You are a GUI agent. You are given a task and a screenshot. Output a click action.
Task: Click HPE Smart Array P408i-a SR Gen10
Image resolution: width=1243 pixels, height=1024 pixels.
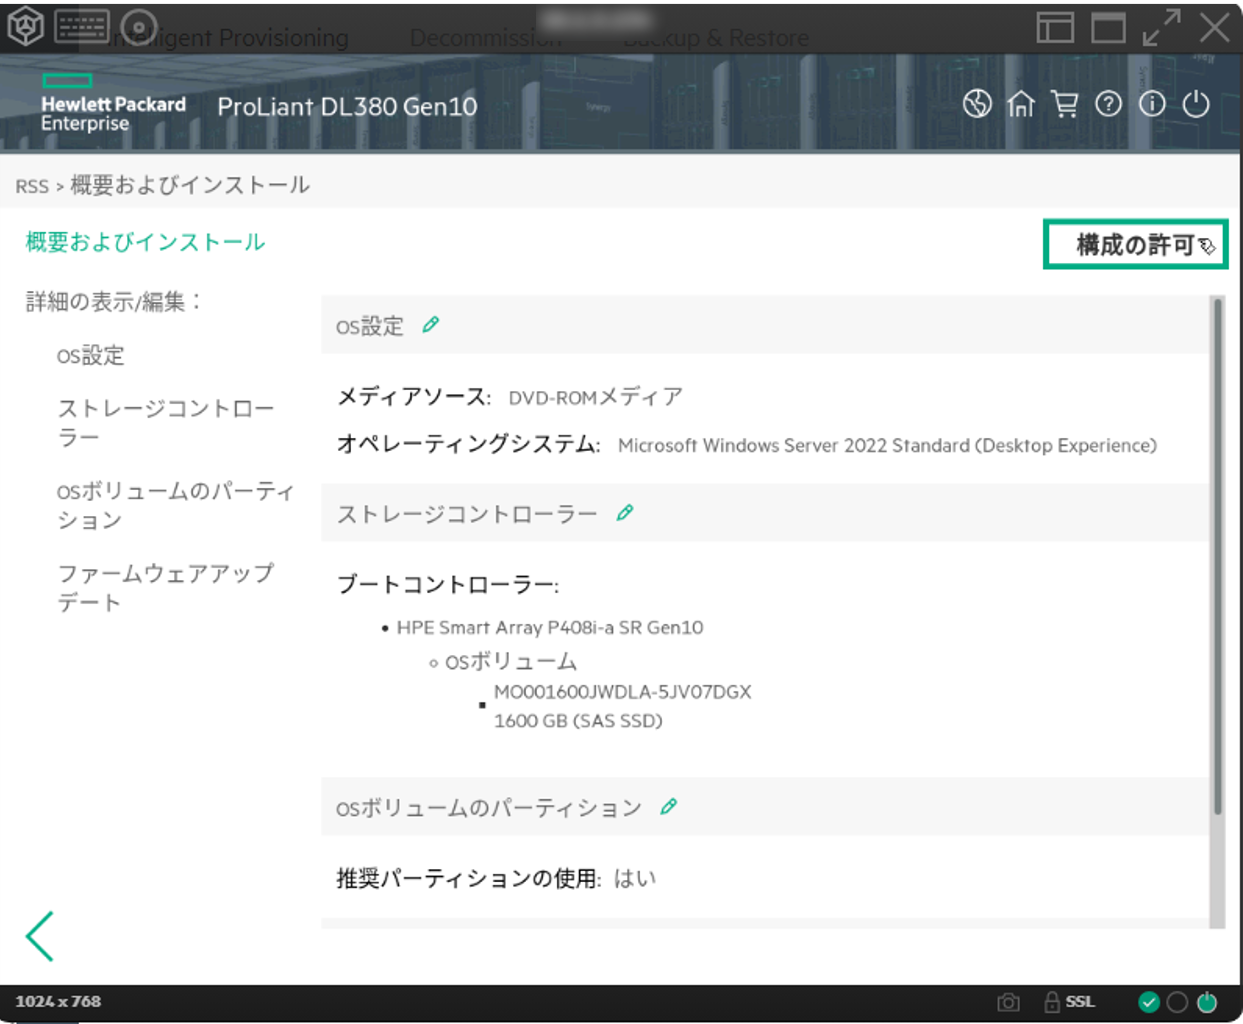pyautogui.click(x=550, y=628)
